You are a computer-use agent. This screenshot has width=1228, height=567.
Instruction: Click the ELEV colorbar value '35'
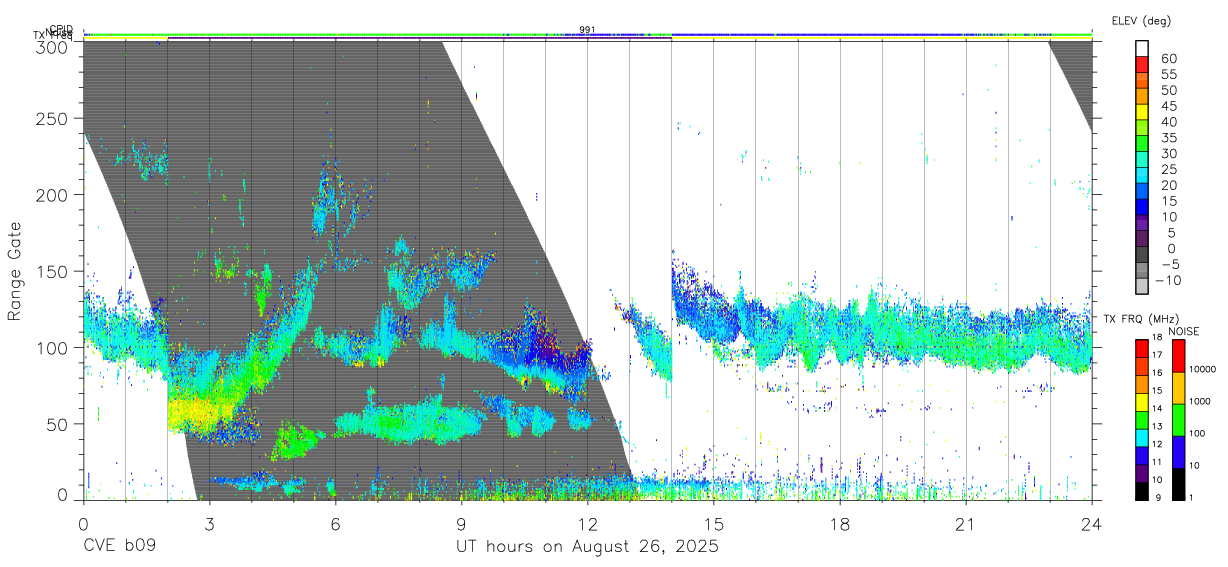tap(1168, 138)
